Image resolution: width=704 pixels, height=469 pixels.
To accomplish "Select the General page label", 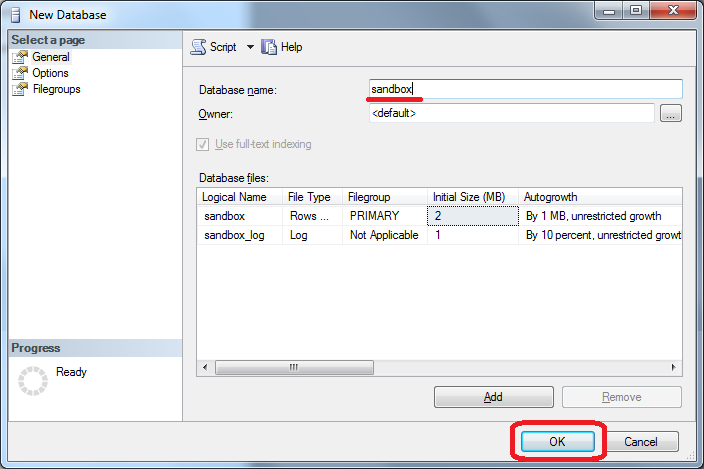I will [x=51, y=57].
